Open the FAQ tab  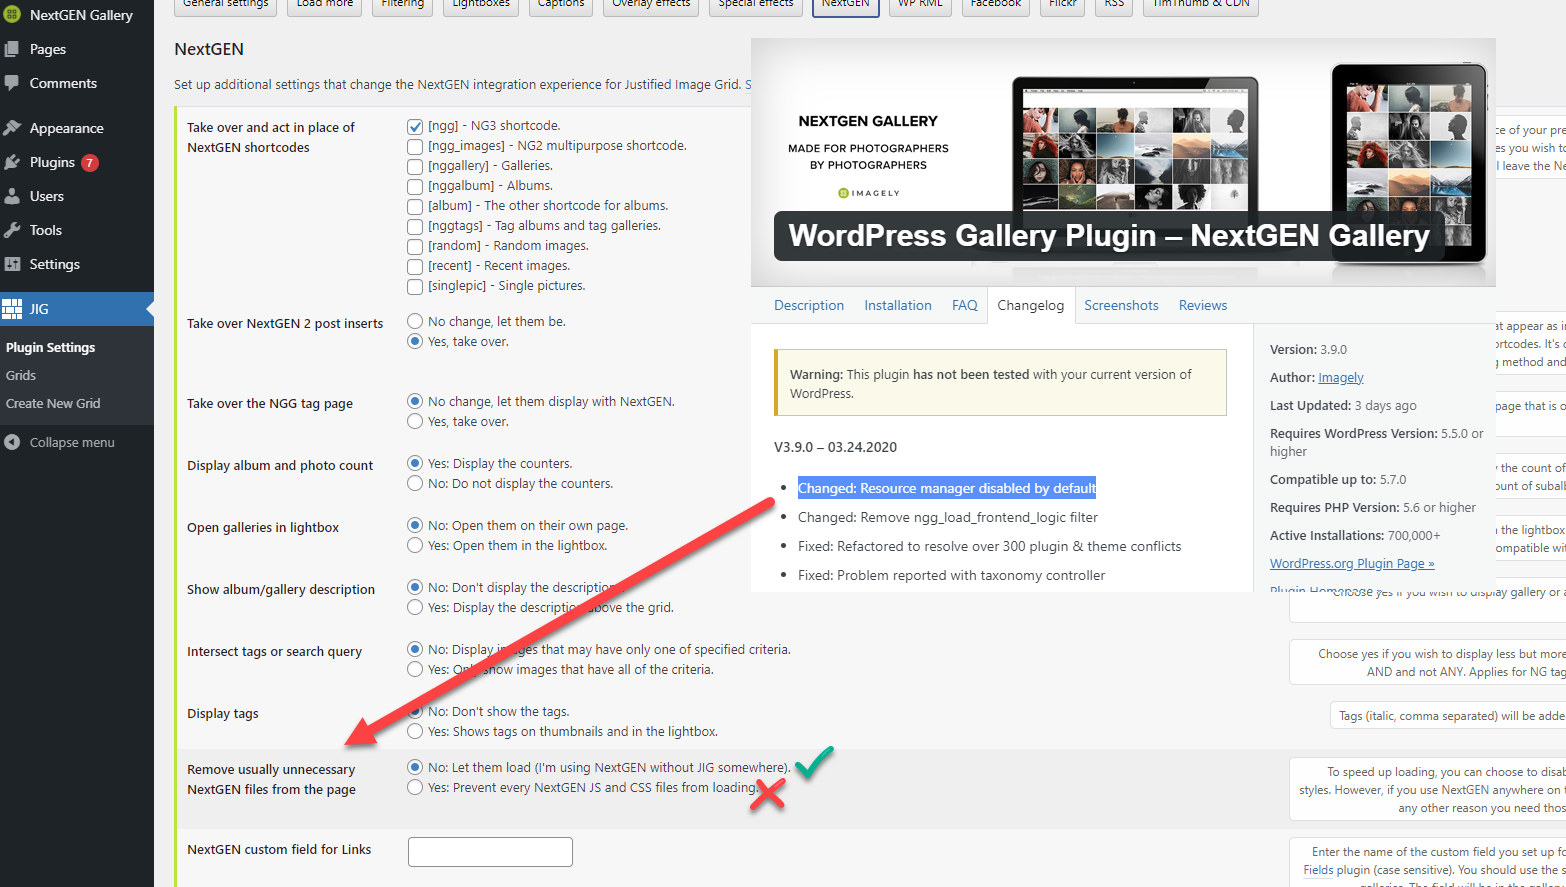[x=965, y=306]
